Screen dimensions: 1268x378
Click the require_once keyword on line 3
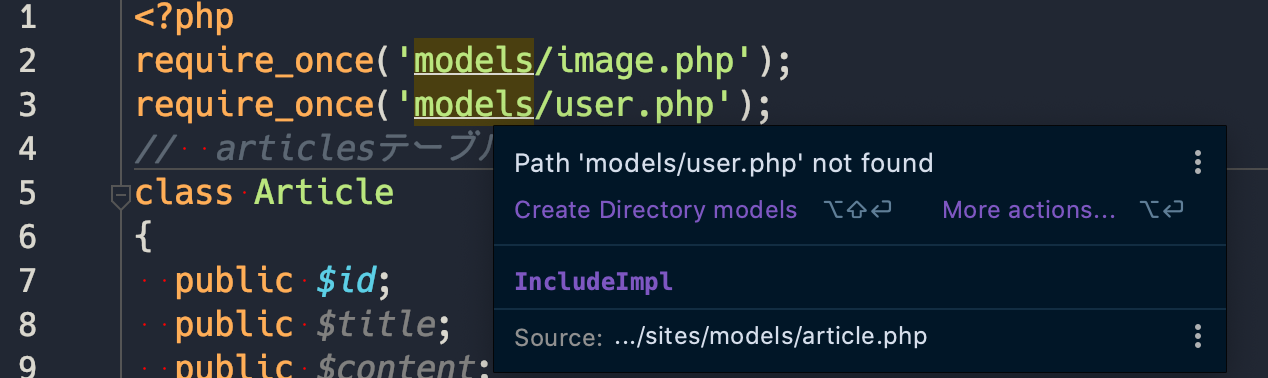[254, 105]
